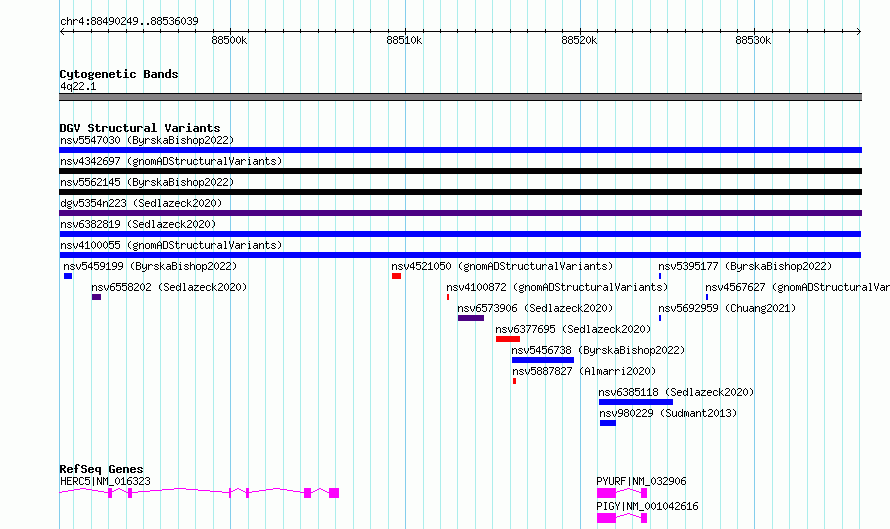Click the nsv6385118 (Sedlazeck2020) label
Image resolution: width=890 pixels, height=529 pixels.
[676, 392]
